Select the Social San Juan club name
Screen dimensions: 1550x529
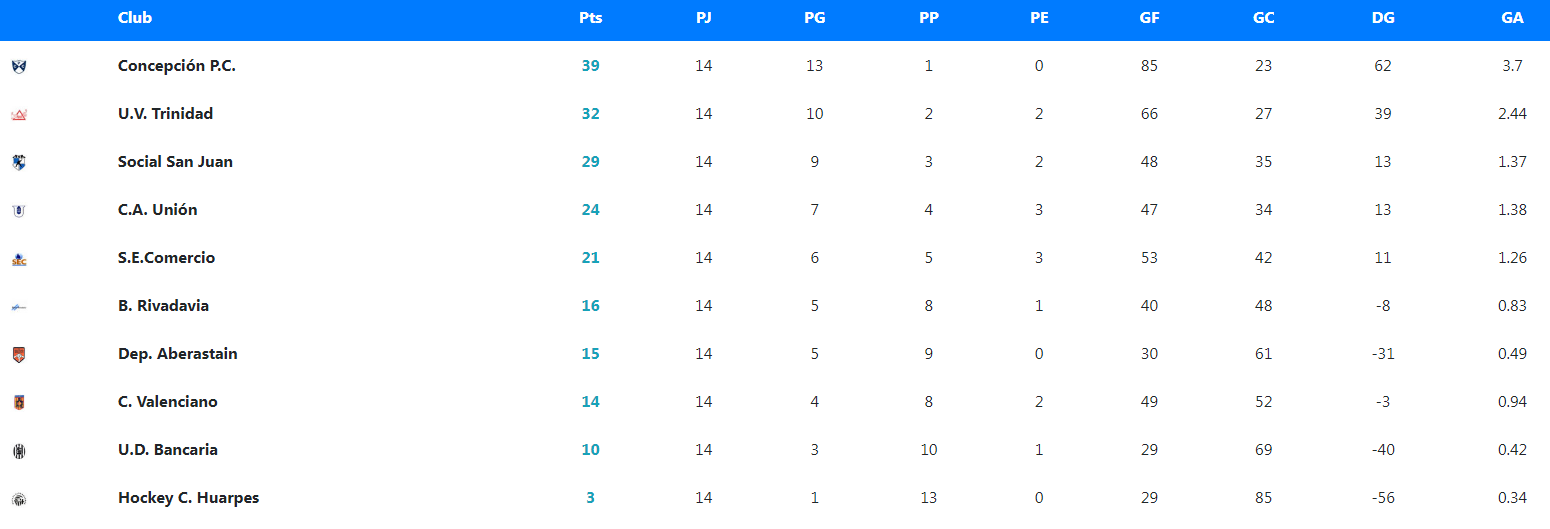pos(175,162)
